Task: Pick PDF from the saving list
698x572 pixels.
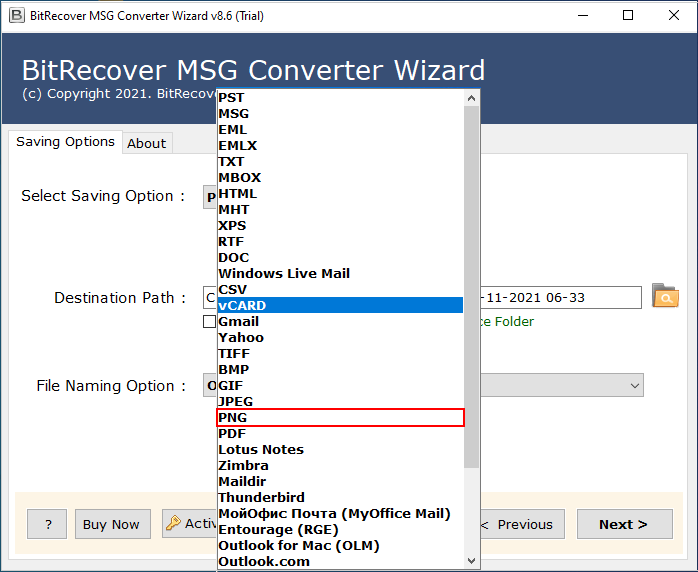Action: coord(340,434)
